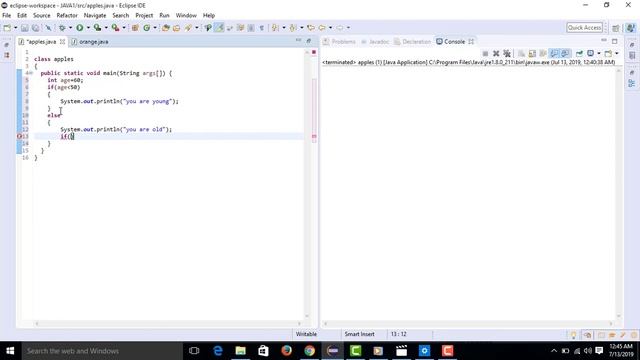Open the Debug dropdown arrow
Image resolution: width=640 pixels, height=360 pixels.
70,28
